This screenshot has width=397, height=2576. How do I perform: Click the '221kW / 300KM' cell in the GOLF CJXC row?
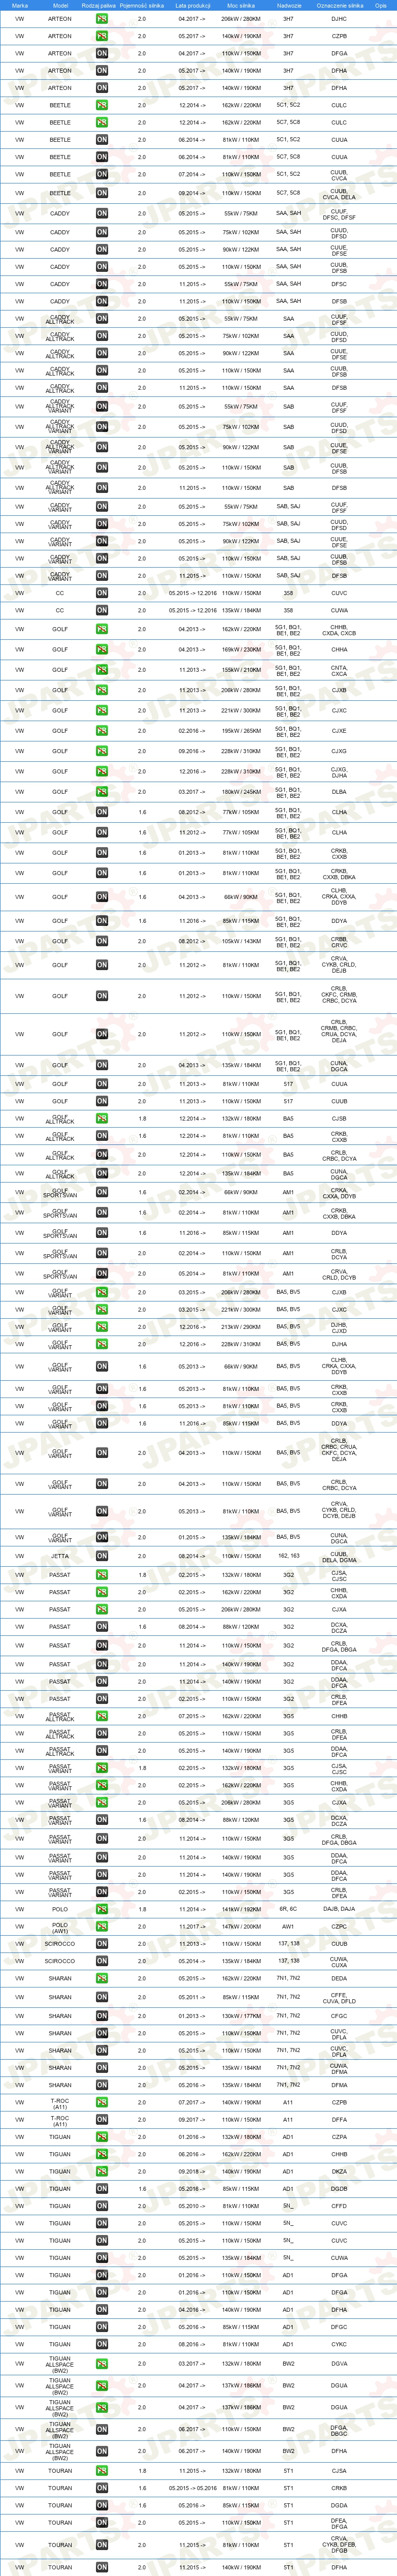click(241, 711)
